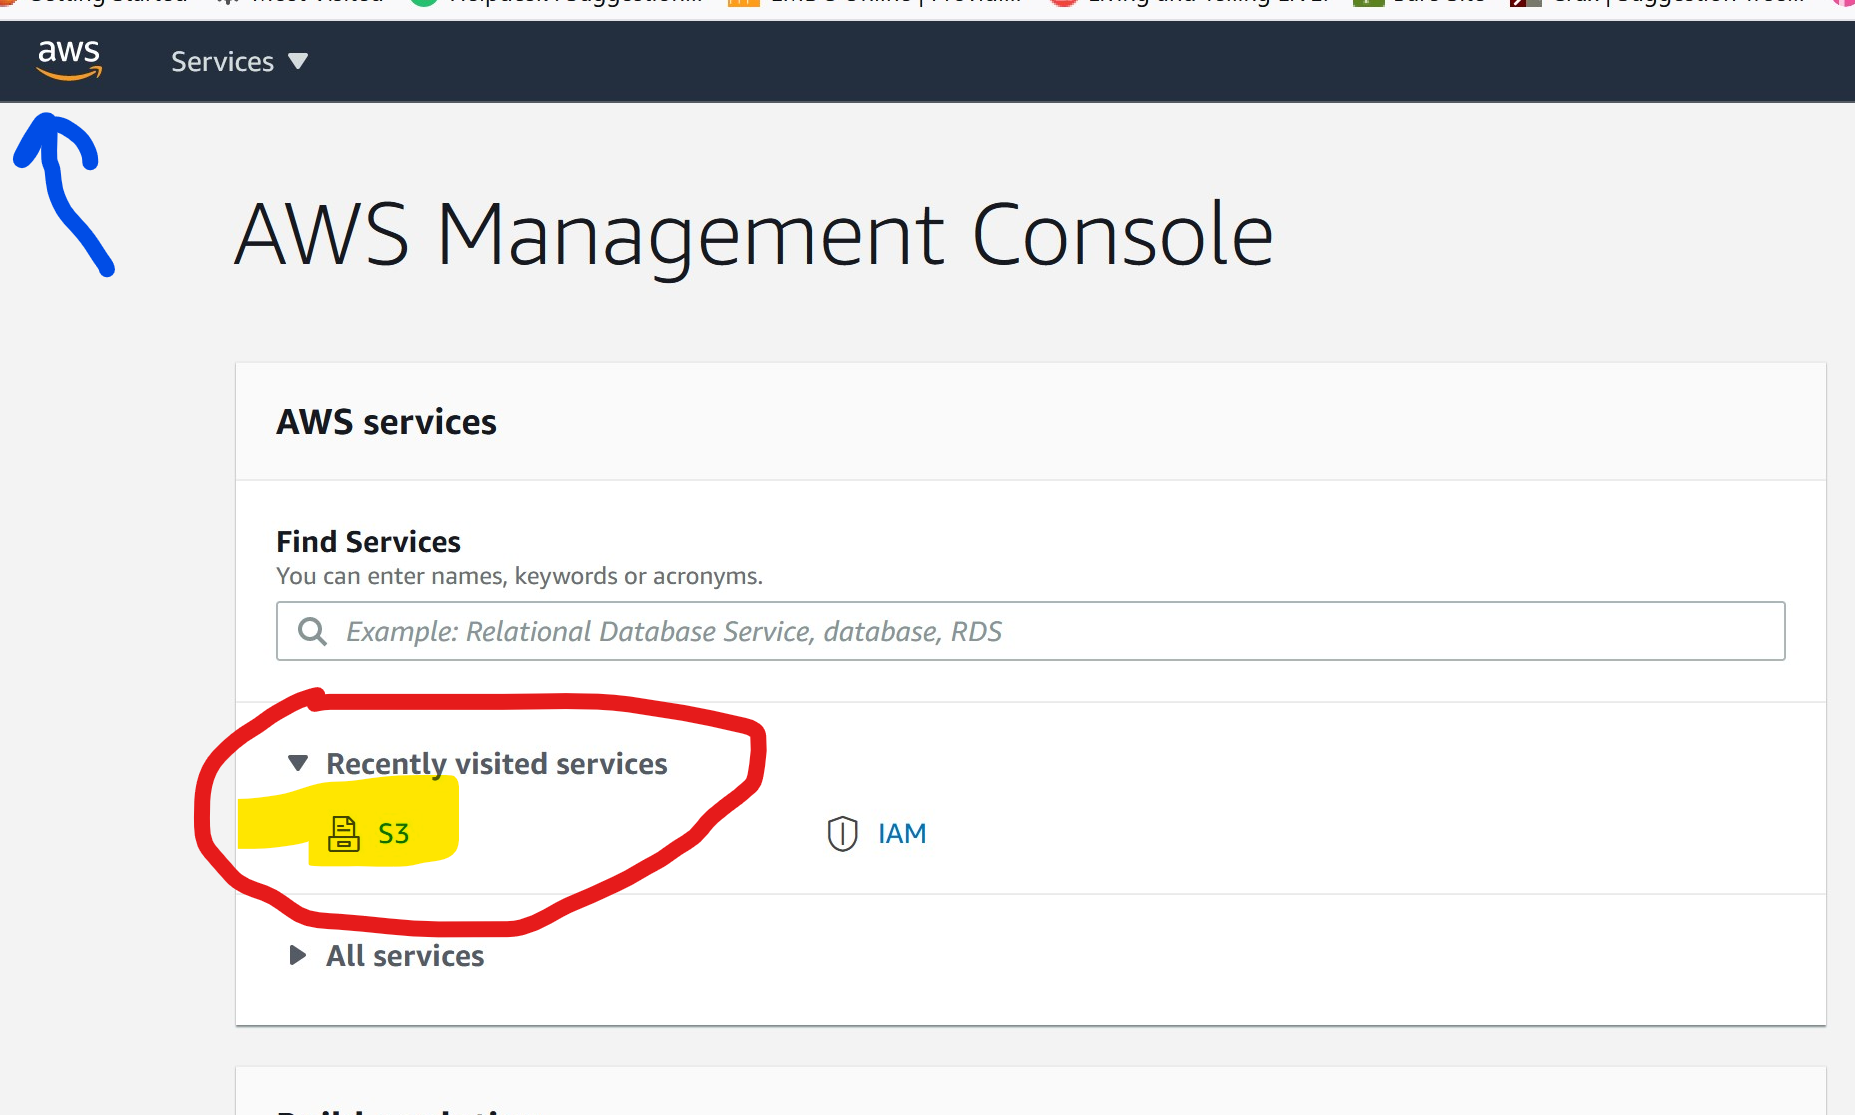Focus the Find Services search field
The width and height of the screenshot is (1855, 1115).
pos(1030,631)
